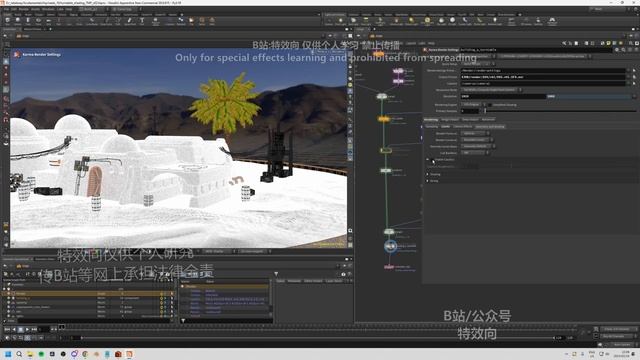Add a Camera from the shelf
This screenshot has height=360, width=640.
pos(329,21)
